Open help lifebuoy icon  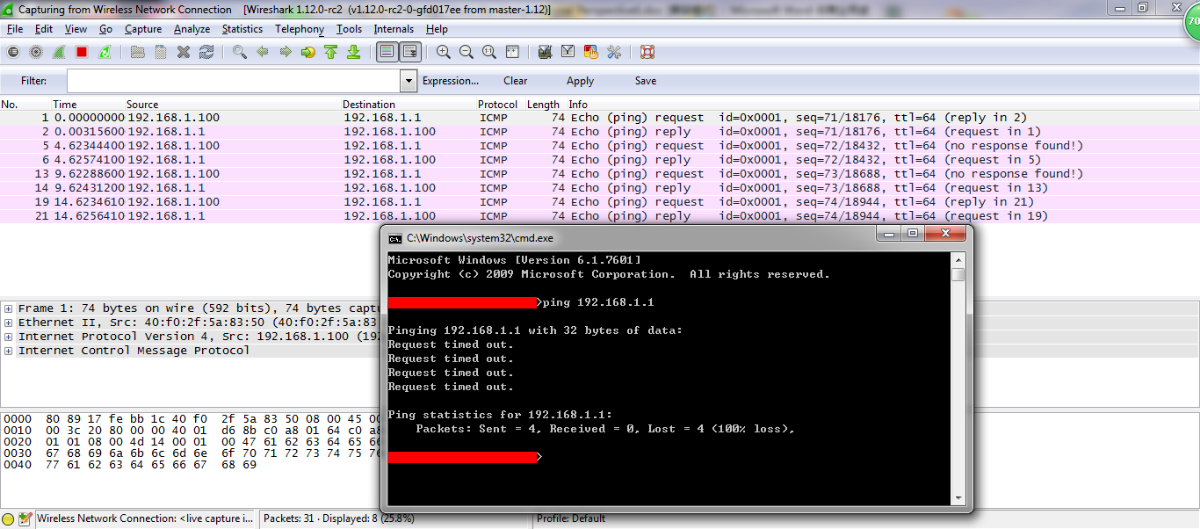tap(647, 51)
